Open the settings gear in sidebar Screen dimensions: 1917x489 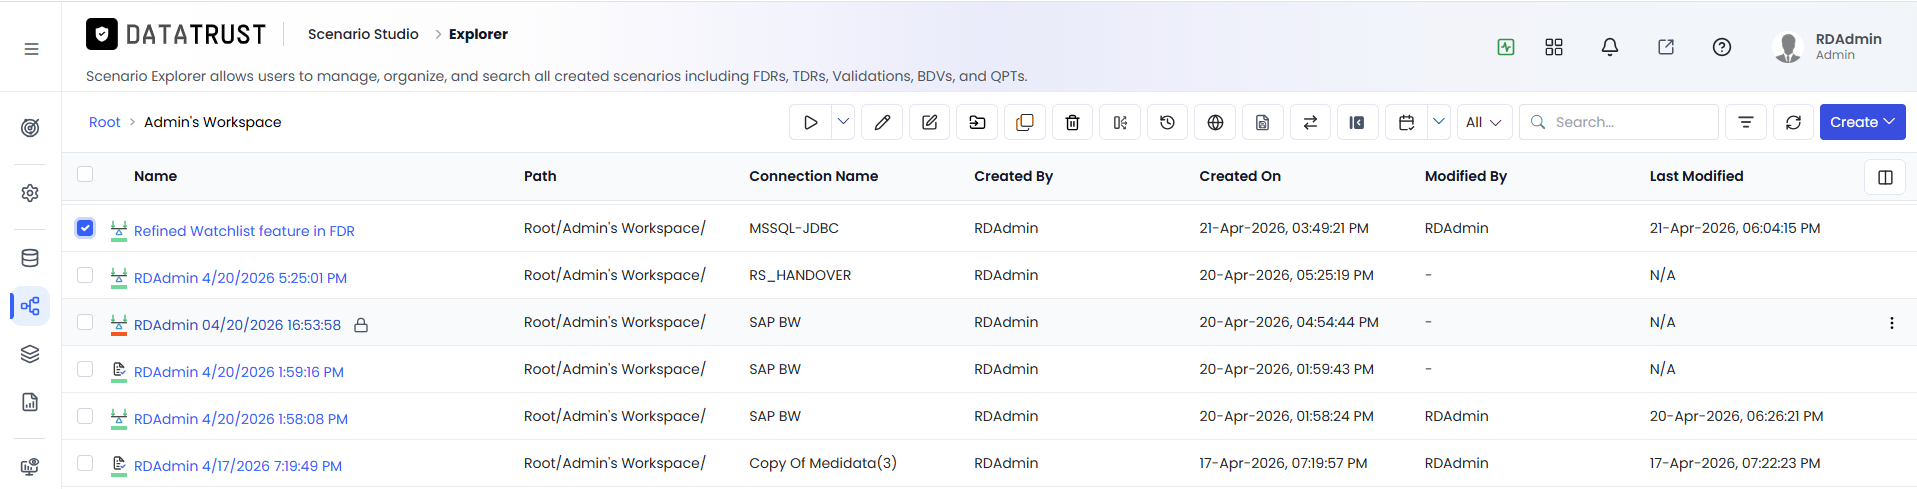[30, 193]
